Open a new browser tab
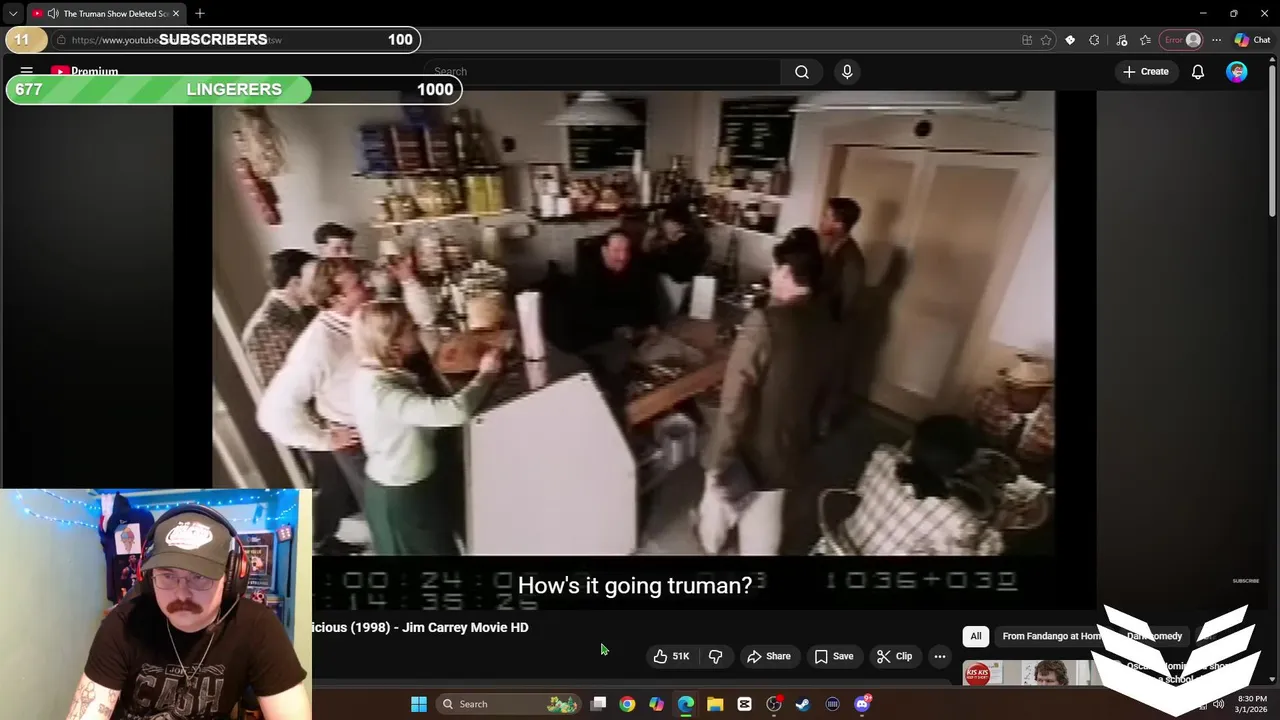The image size is (1280, 720). point(200,14)
